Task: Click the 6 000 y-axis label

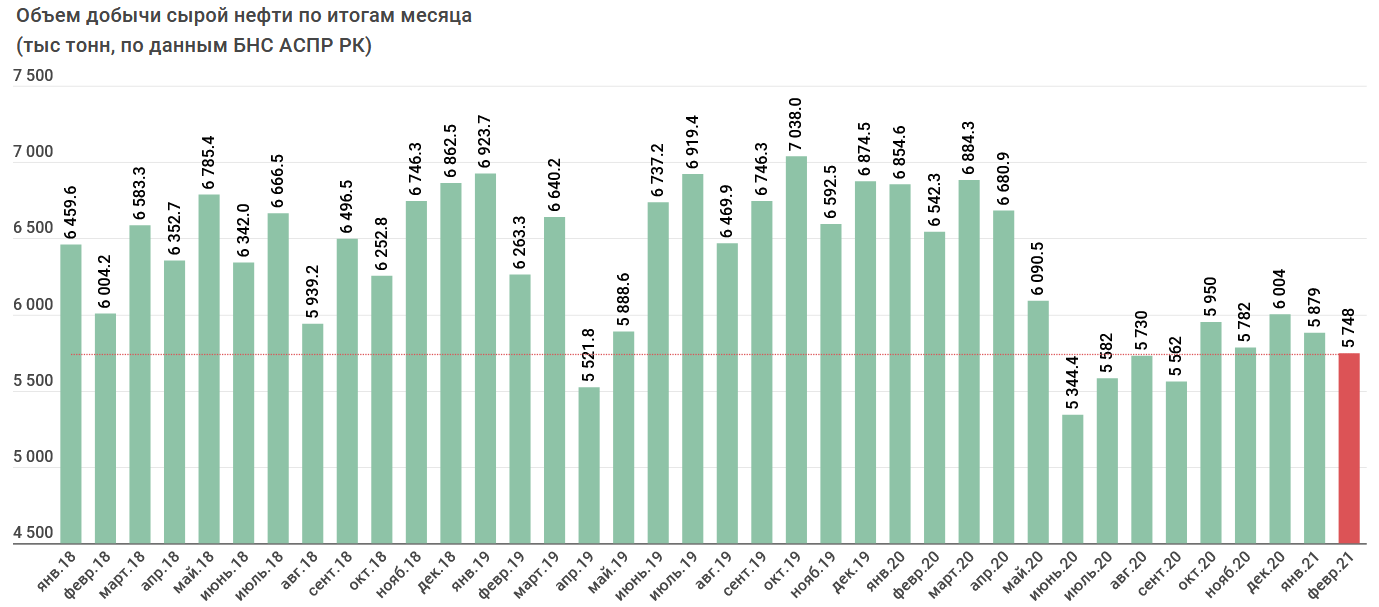Action: click(33, 306)
